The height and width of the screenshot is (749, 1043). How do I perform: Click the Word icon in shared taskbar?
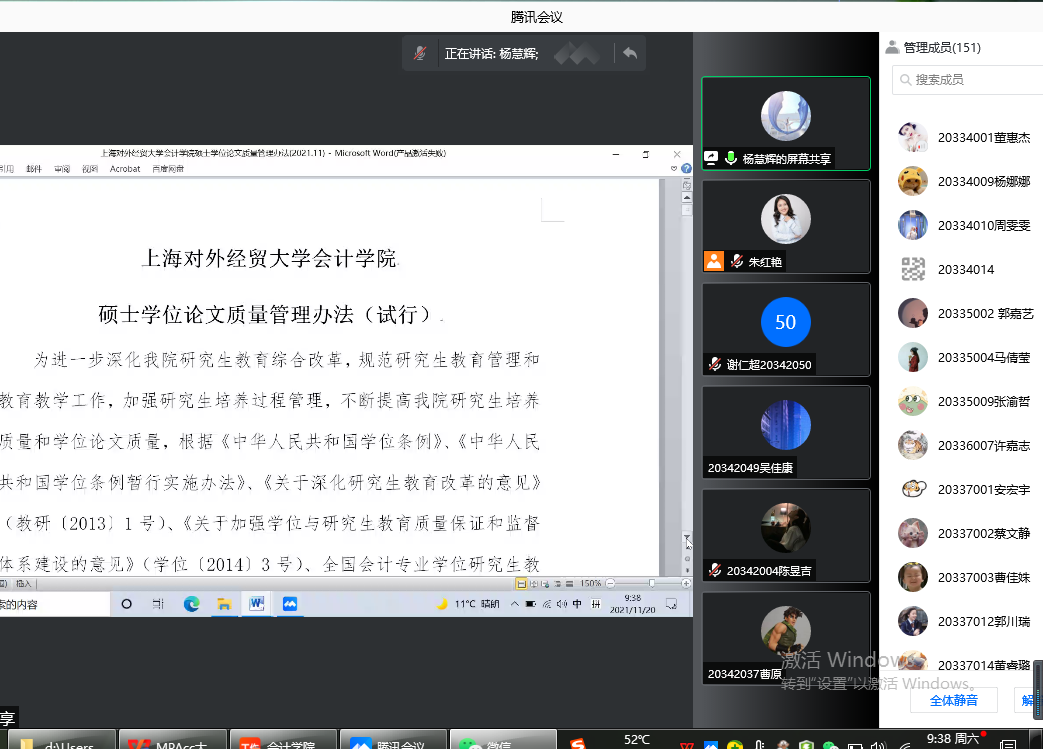click(256, 604)
